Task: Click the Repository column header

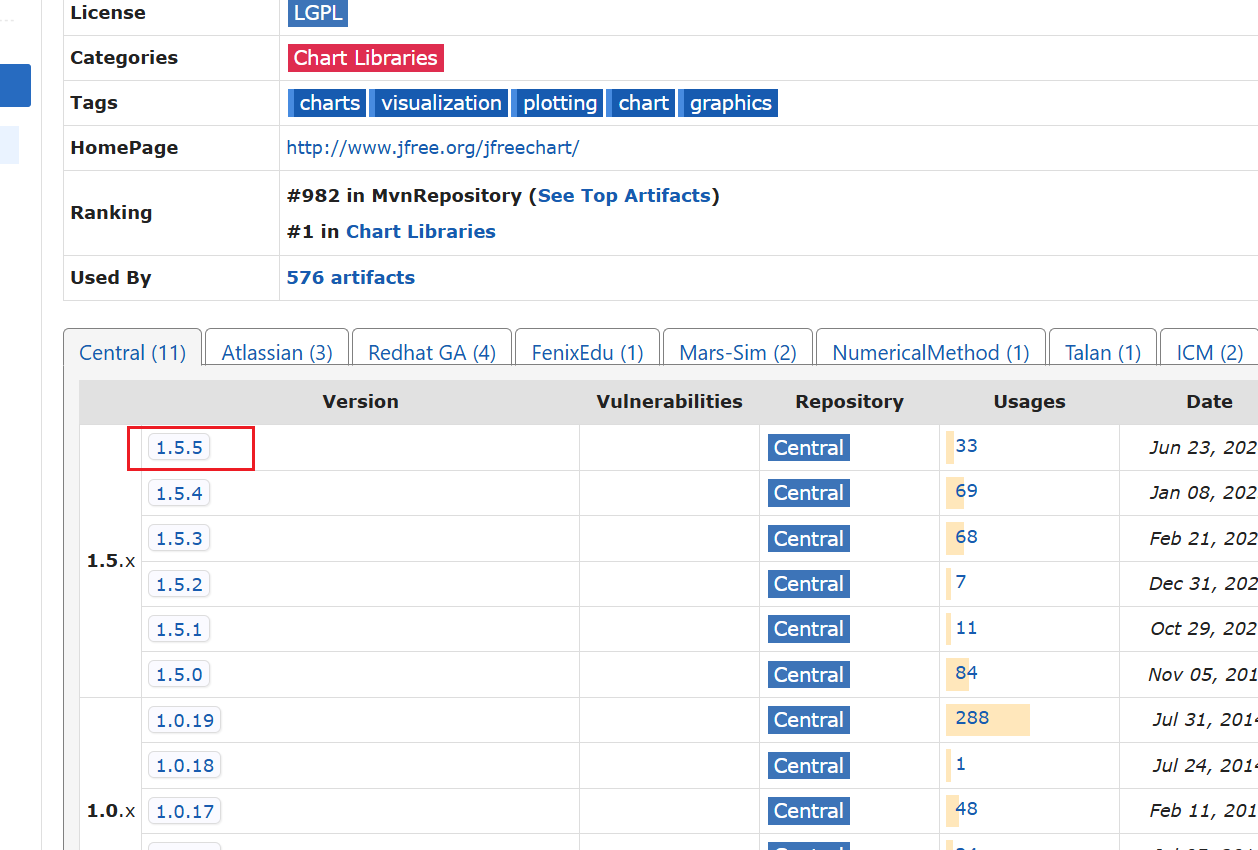Action: pos(849,402)
